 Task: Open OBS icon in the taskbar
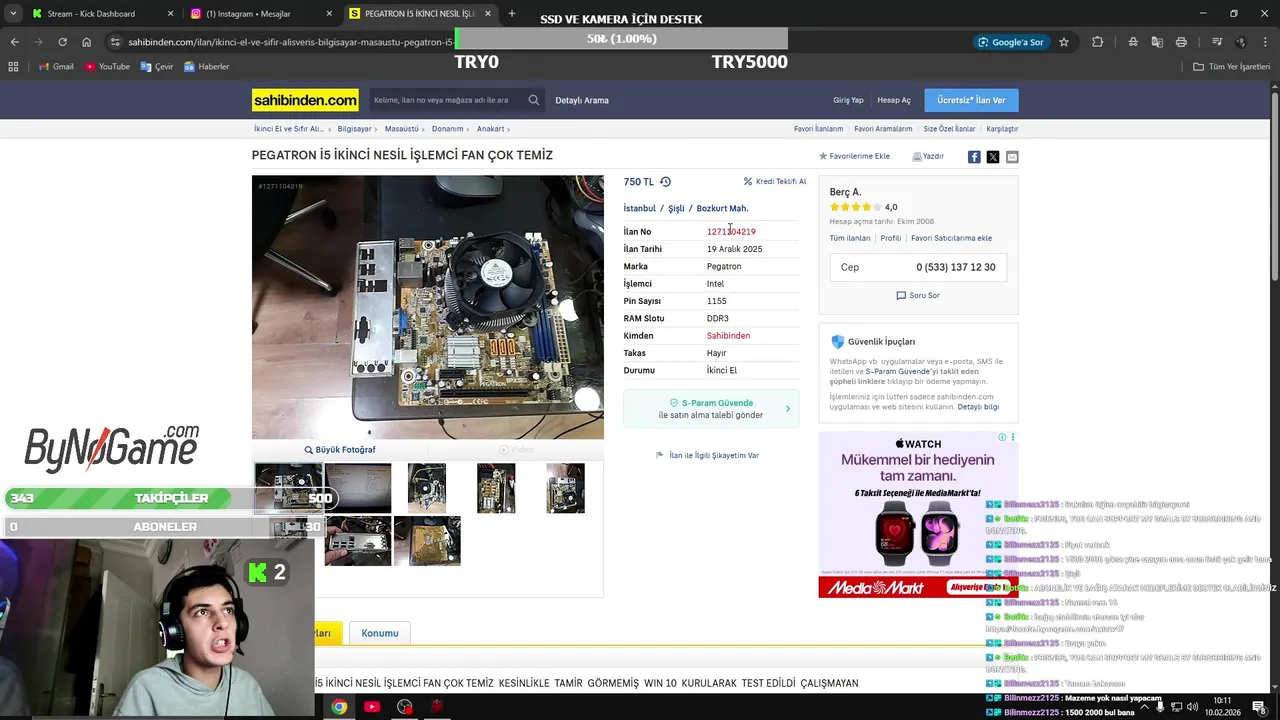405,707
